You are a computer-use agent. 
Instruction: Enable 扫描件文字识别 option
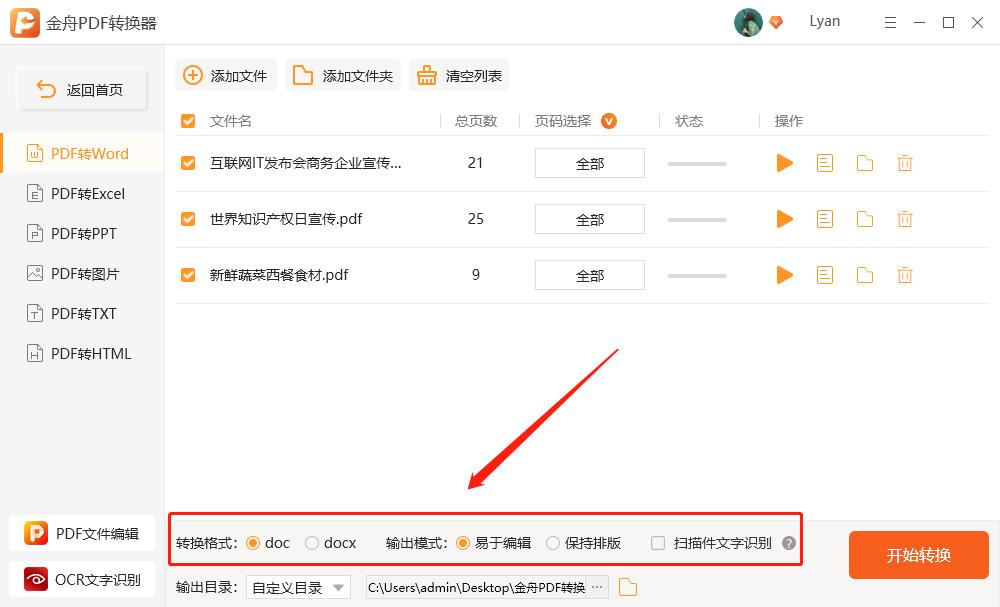coord(657,543)
